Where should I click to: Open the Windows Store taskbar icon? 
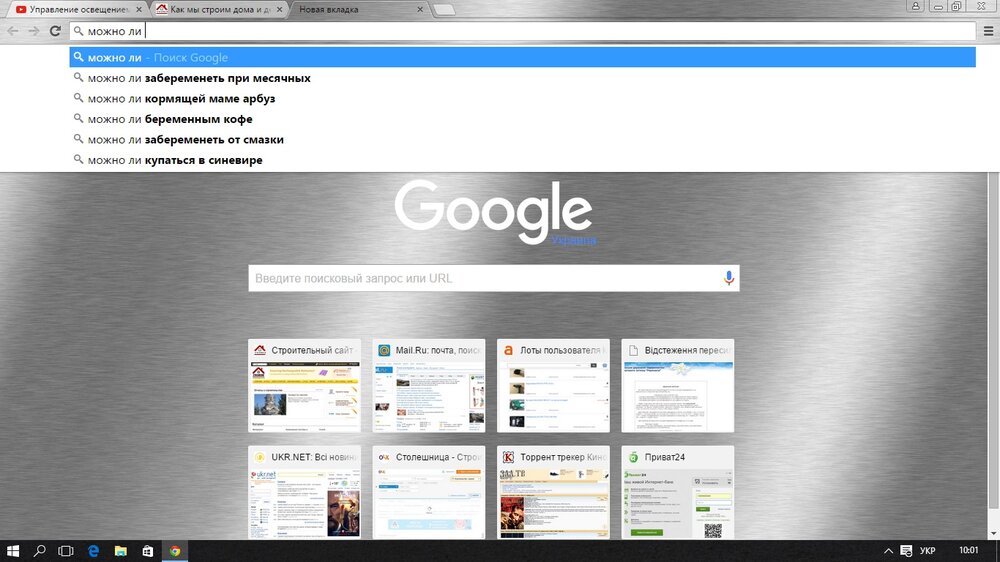point(147,551)
